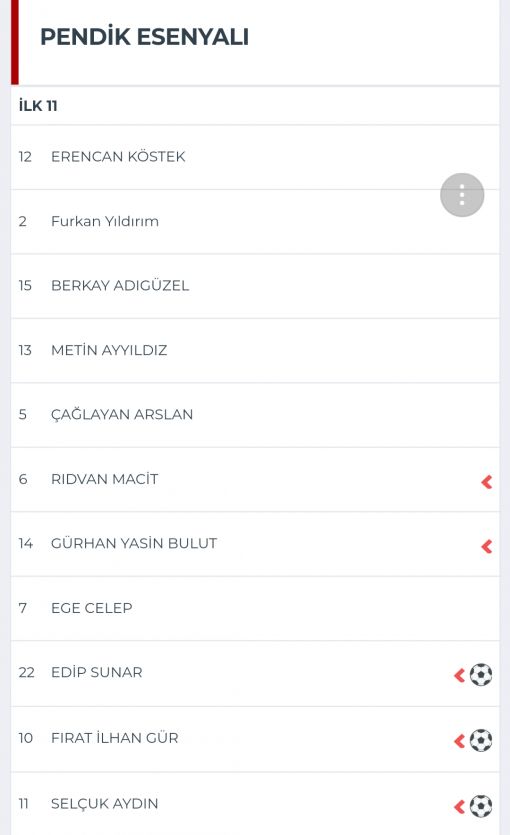Click the substitution arrow beside RIDVAN MACİT
The image size is (510, 835).
coord(487,482)
